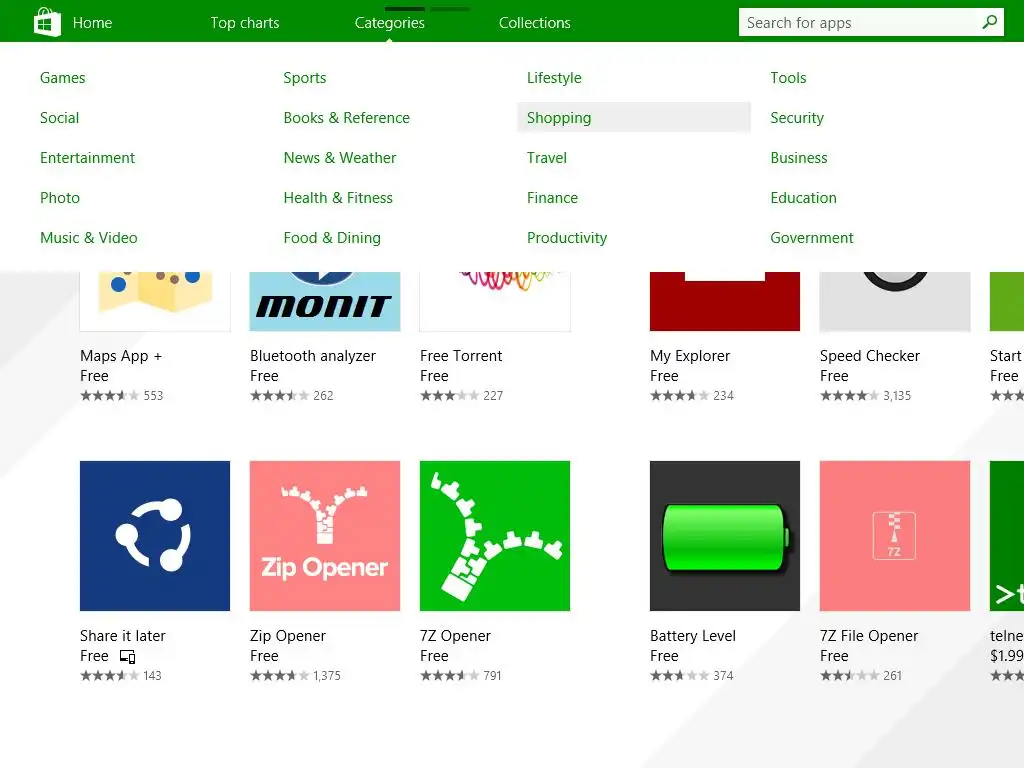Open the Collections tab
Image resolution: width=1024 pixels, height=768 pixels.
534,23
